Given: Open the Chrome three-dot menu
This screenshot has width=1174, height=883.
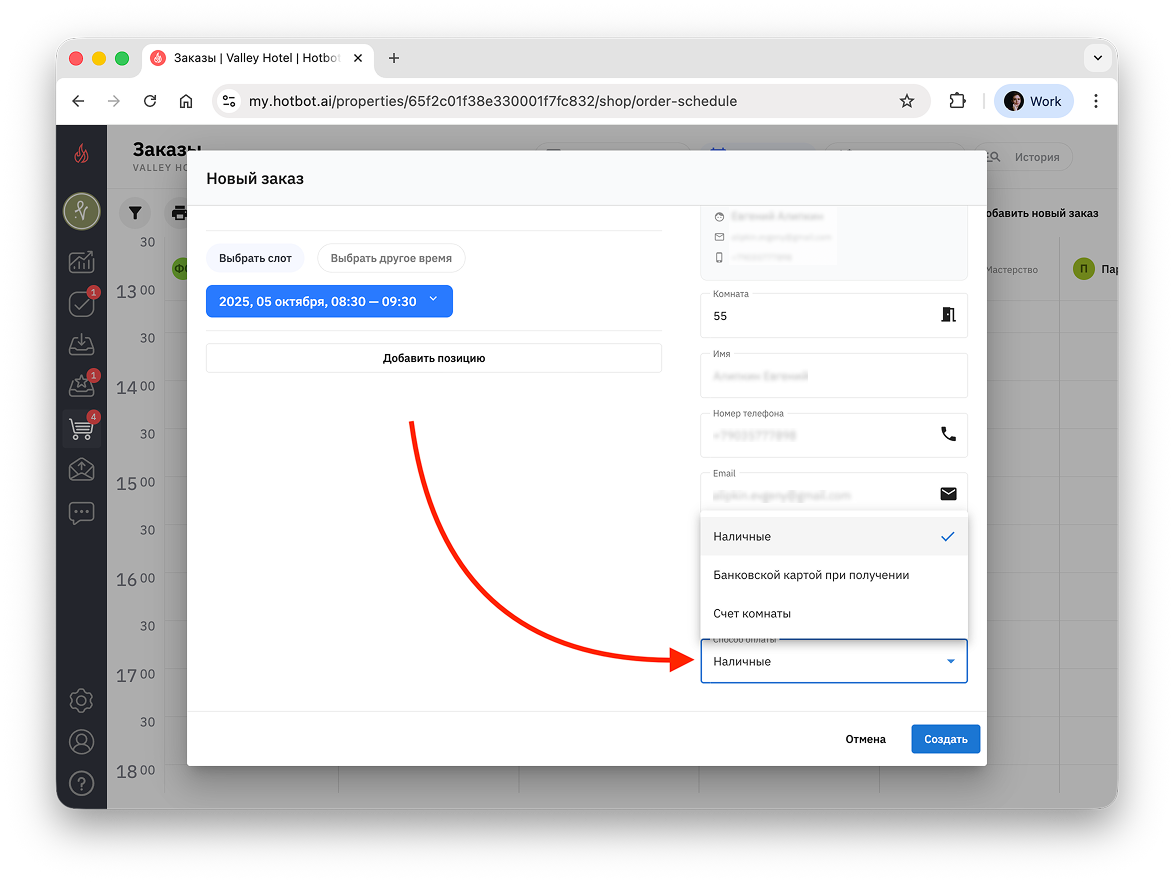Looking at the screenshot, I should [1095, 101].
